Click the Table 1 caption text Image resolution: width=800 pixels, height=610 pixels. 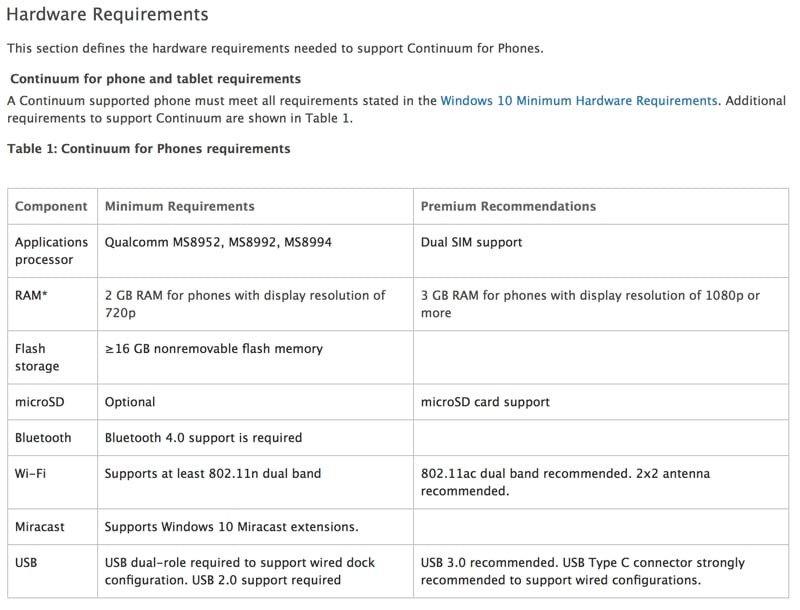149,148
